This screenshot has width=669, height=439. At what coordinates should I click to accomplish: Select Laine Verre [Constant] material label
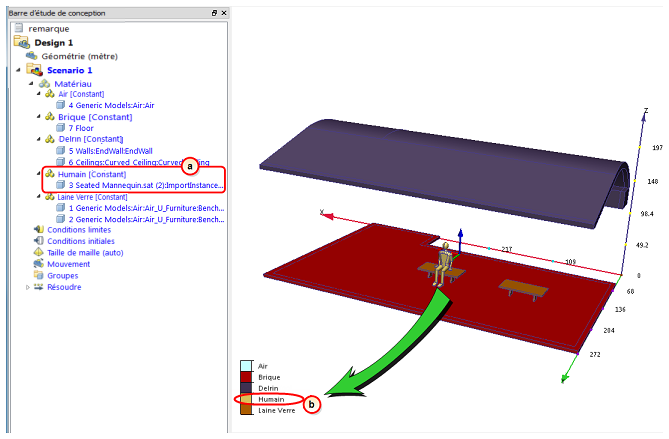(x=92, y=197)
